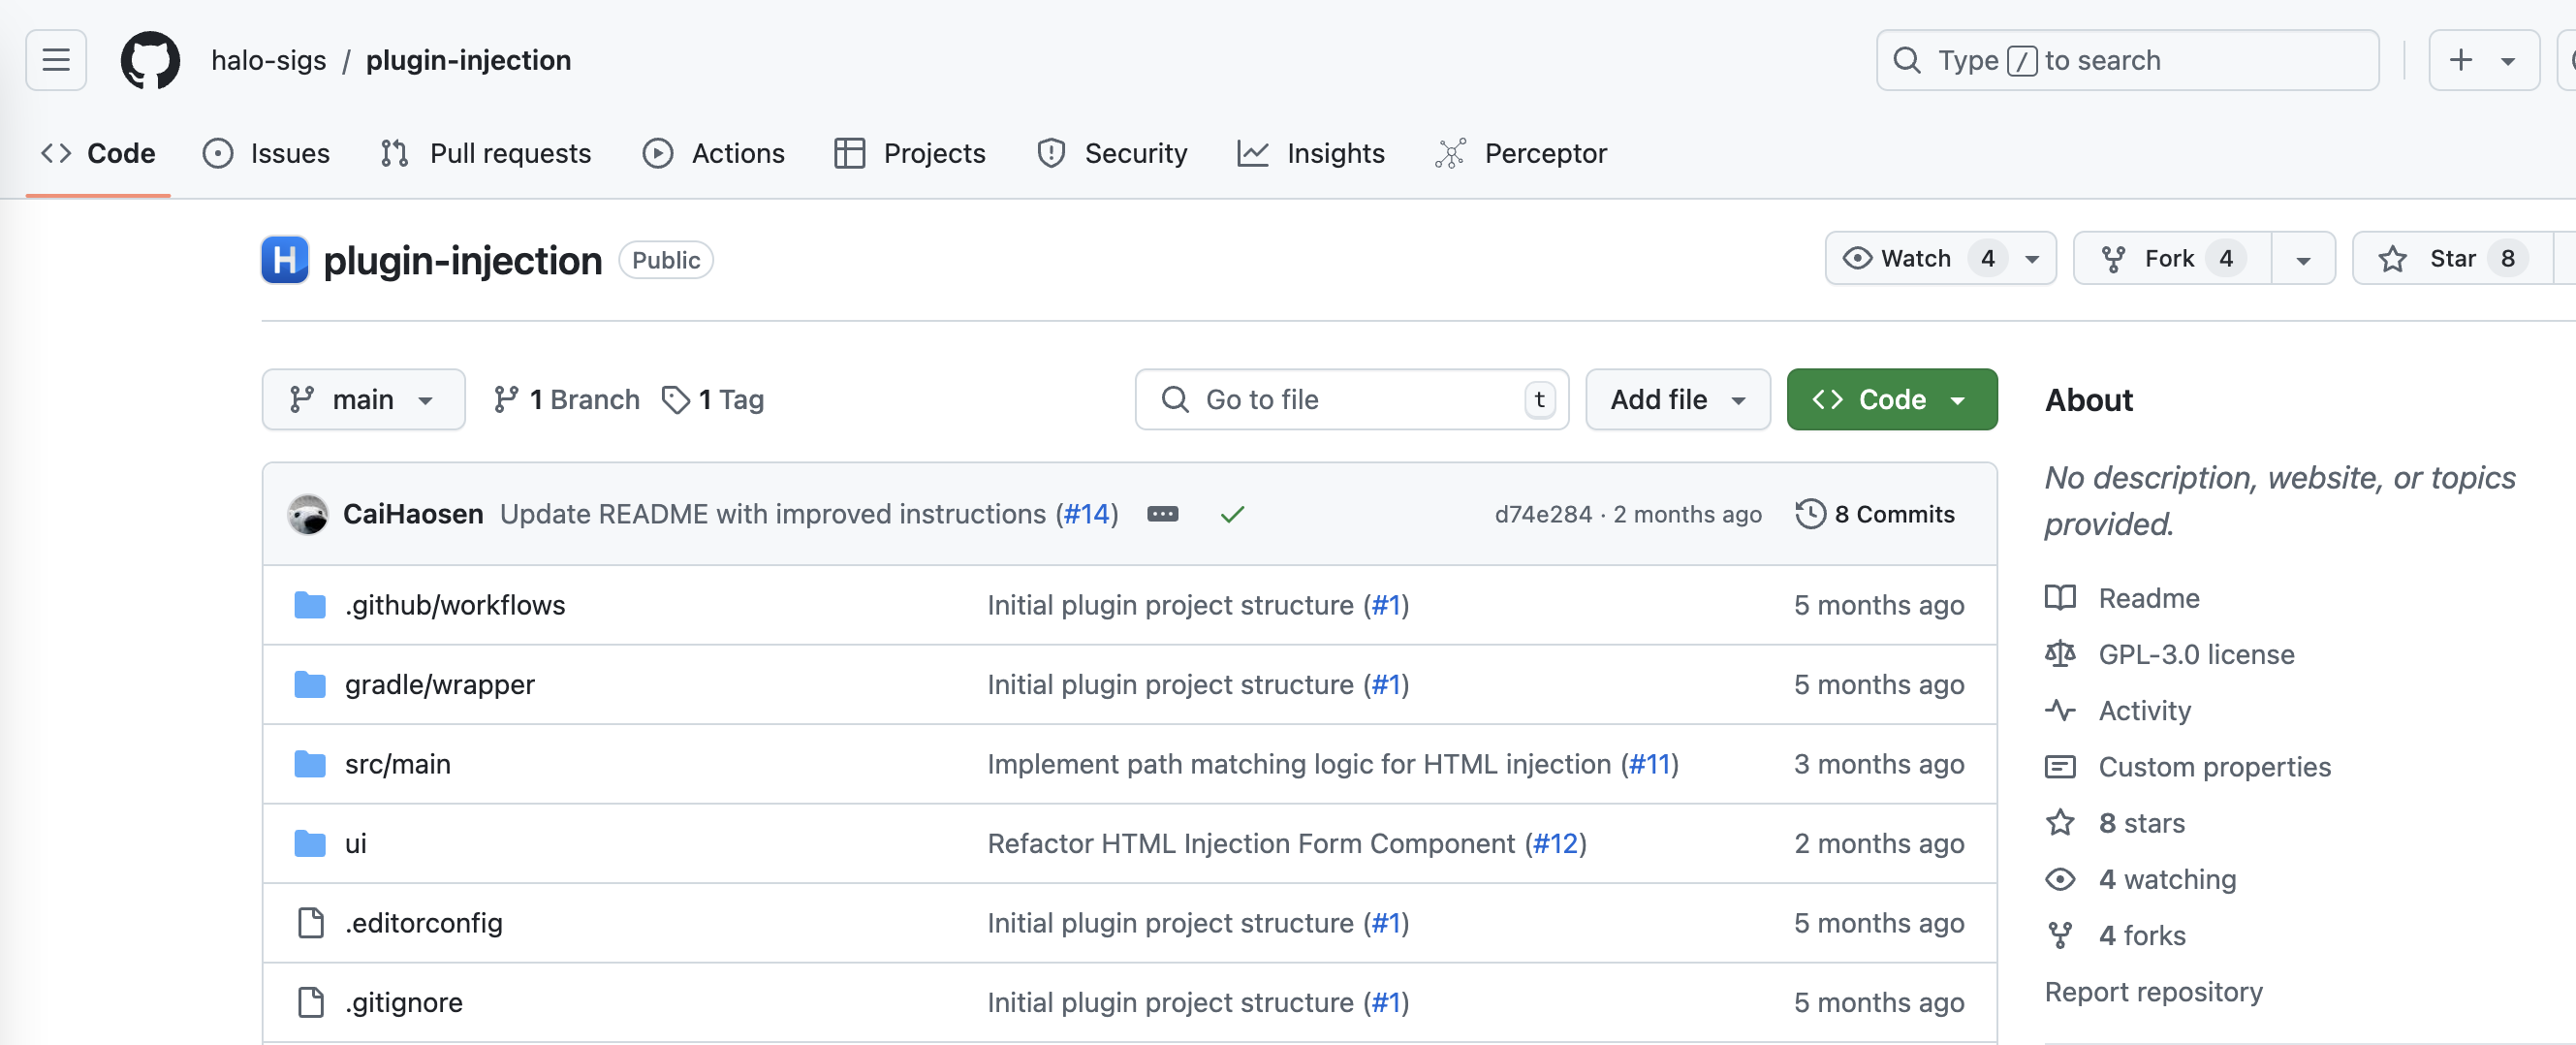Open commit hash d74e284
The height and width of the screenshot is (1045, 2576).
pos(1542,514)
